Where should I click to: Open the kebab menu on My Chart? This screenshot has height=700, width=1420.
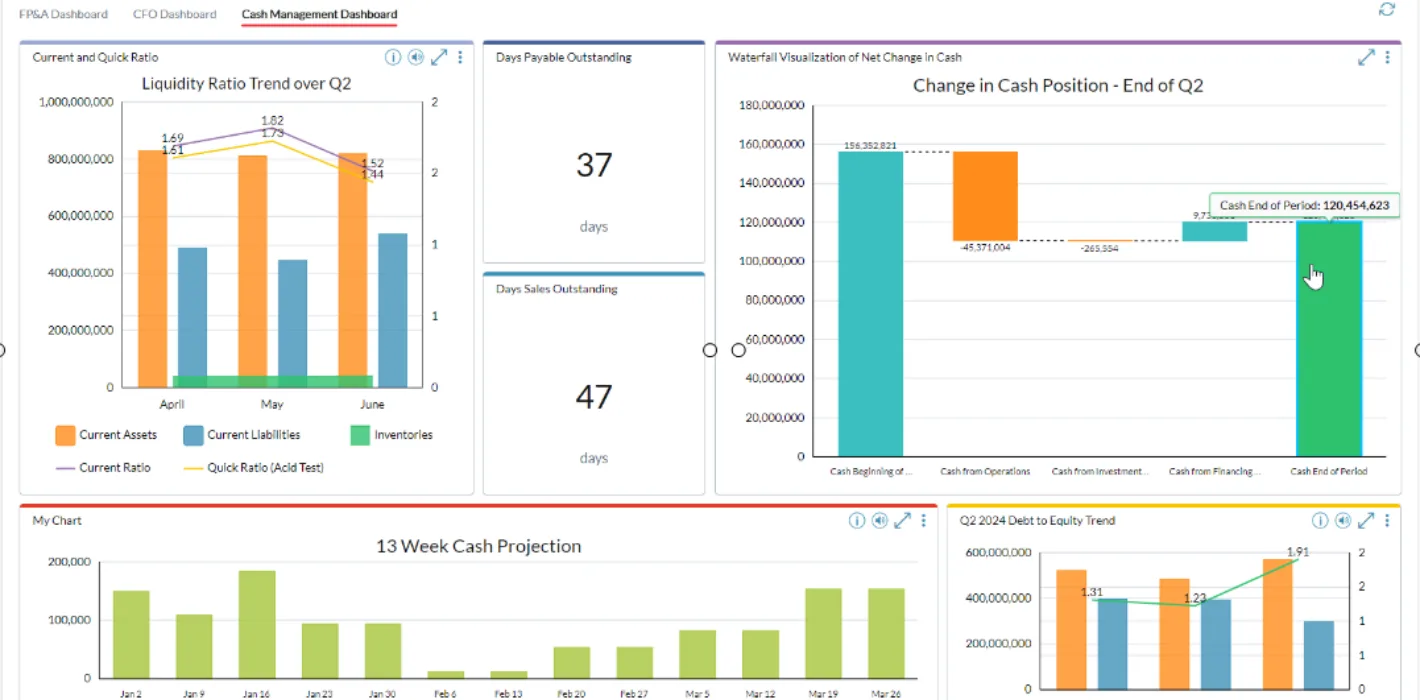[x=923, y=521]
